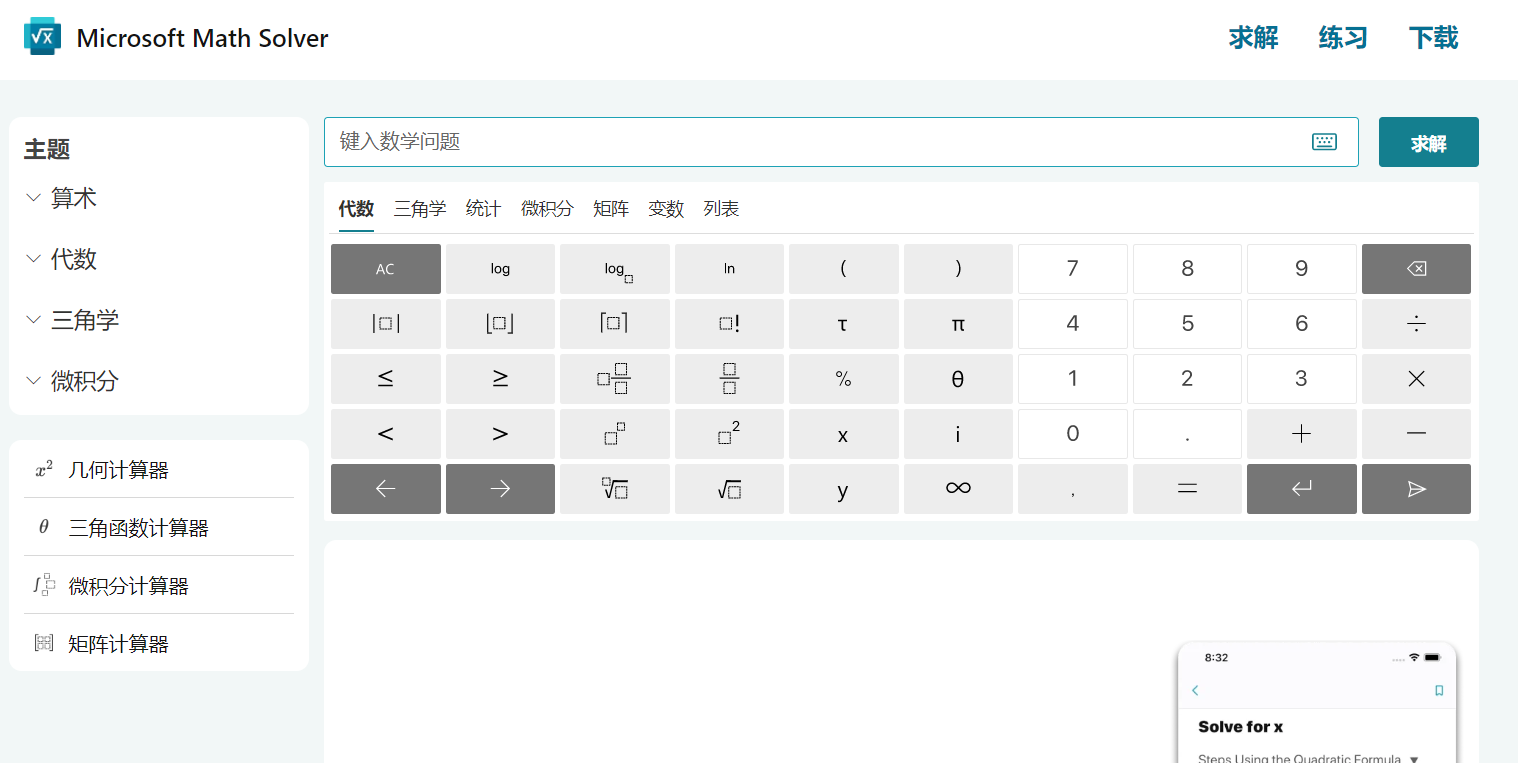Viewport: 1518px width, 763px height.
Task: Insert ceiling function template
Action: (x=614, y=324)
